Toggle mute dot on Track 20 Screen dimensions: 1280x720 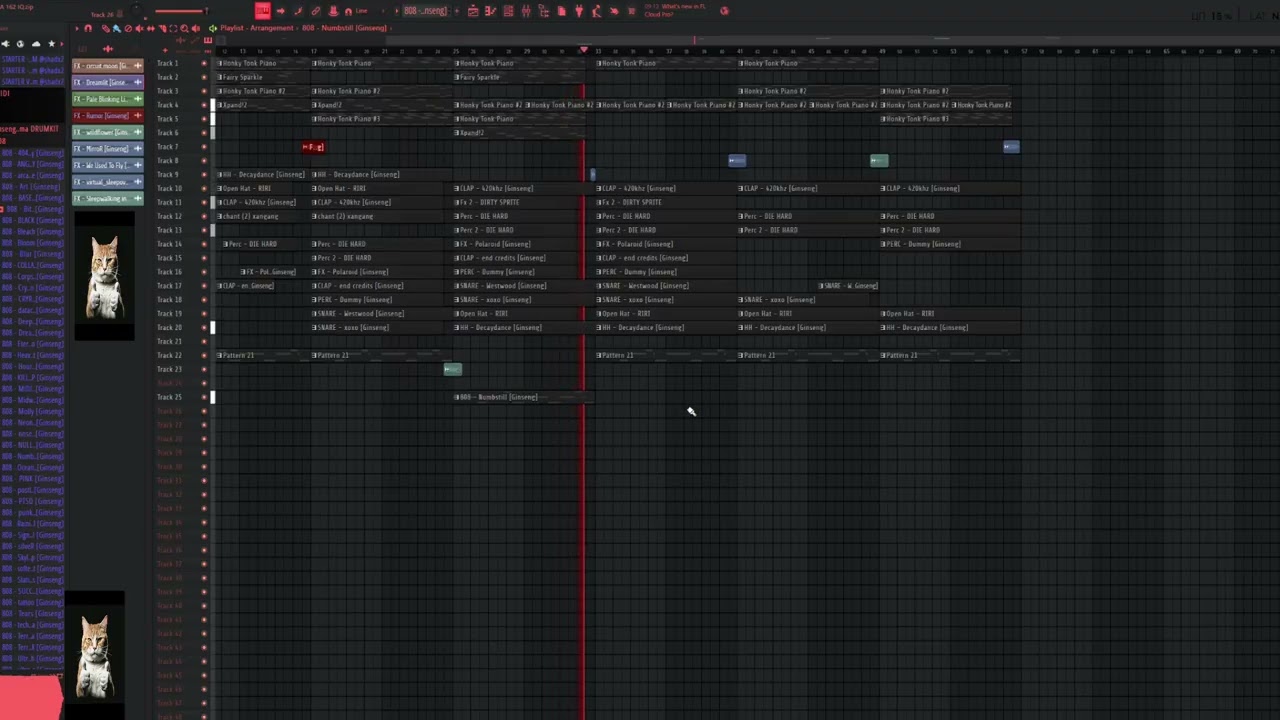click(204, 327)
